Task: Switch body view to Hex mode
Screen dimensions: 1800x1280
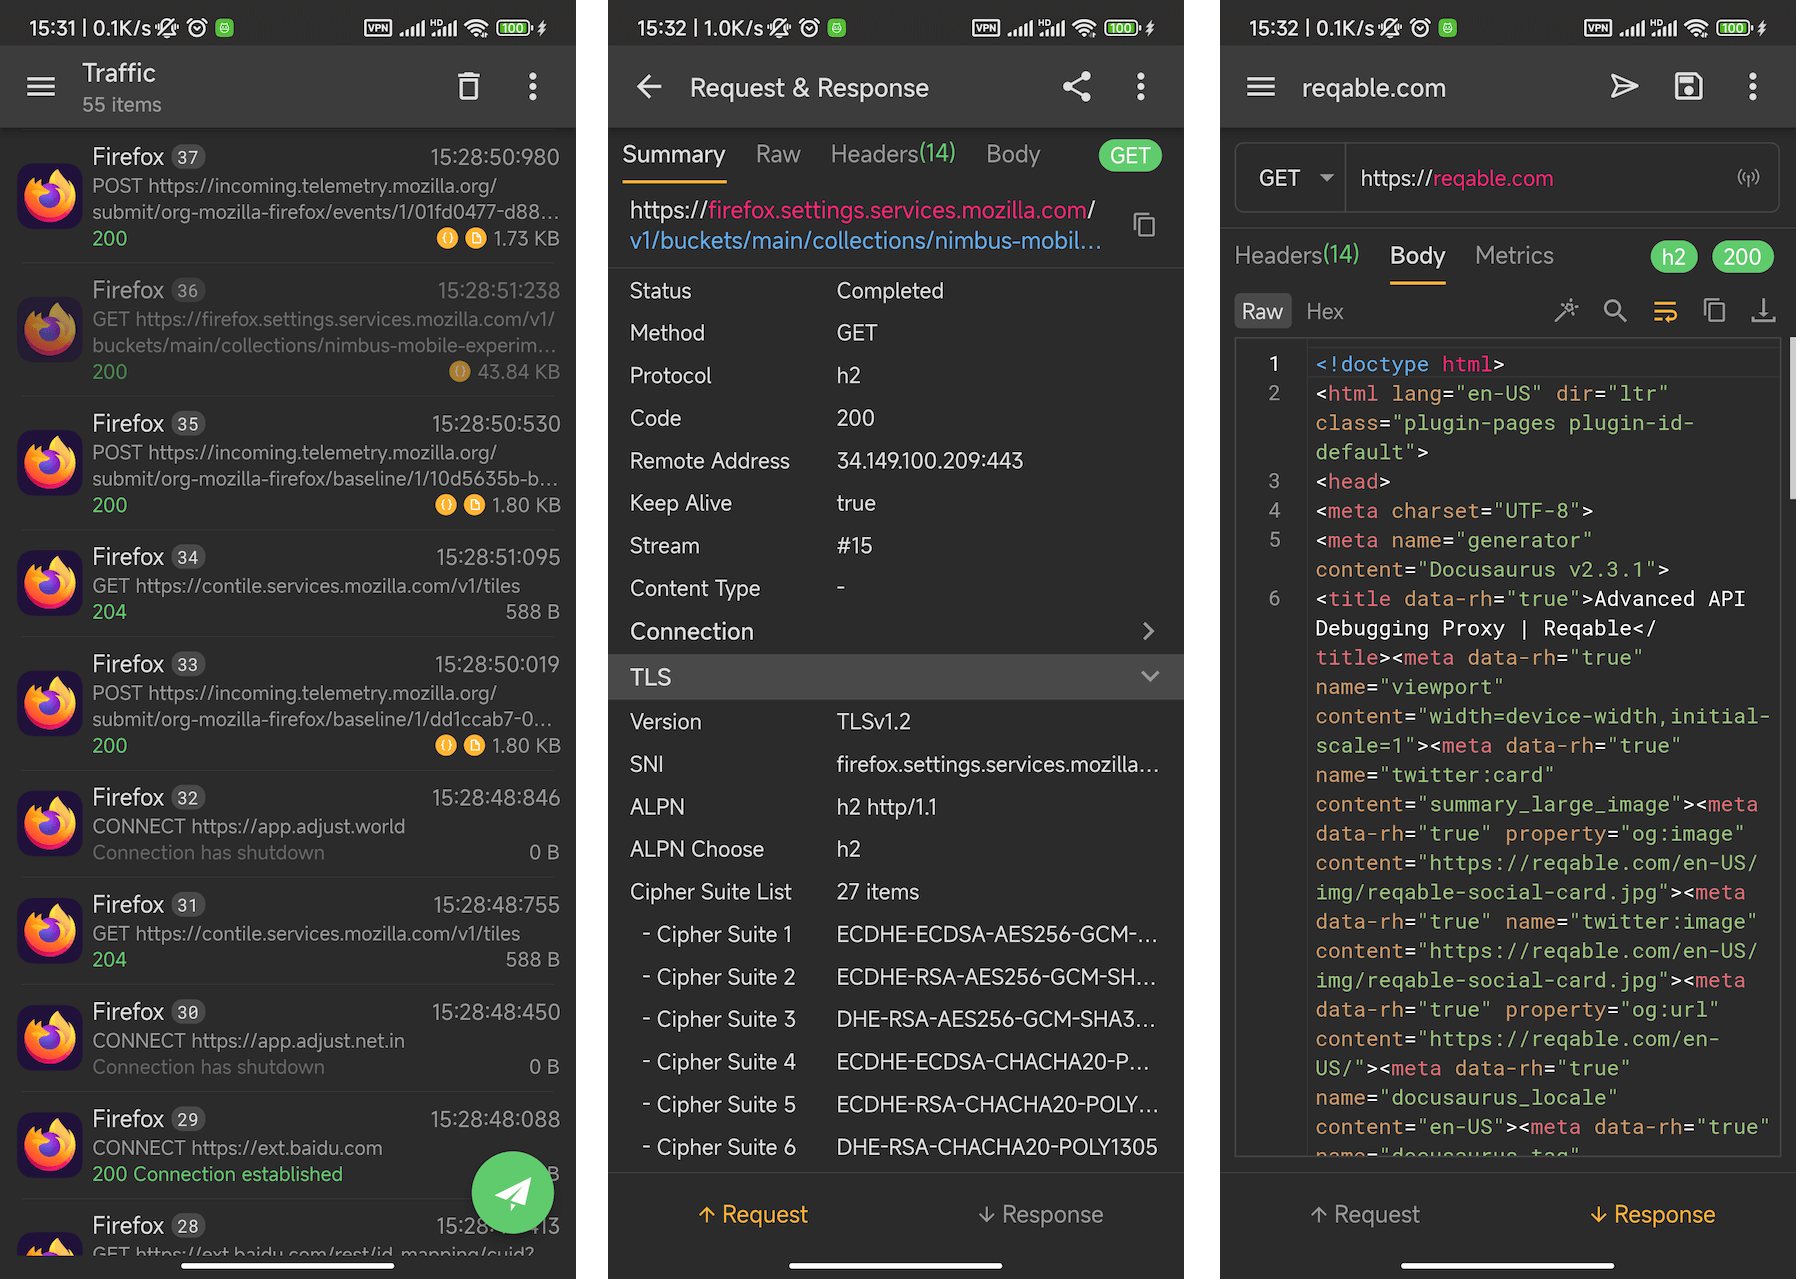Action: coord(1325,312)
